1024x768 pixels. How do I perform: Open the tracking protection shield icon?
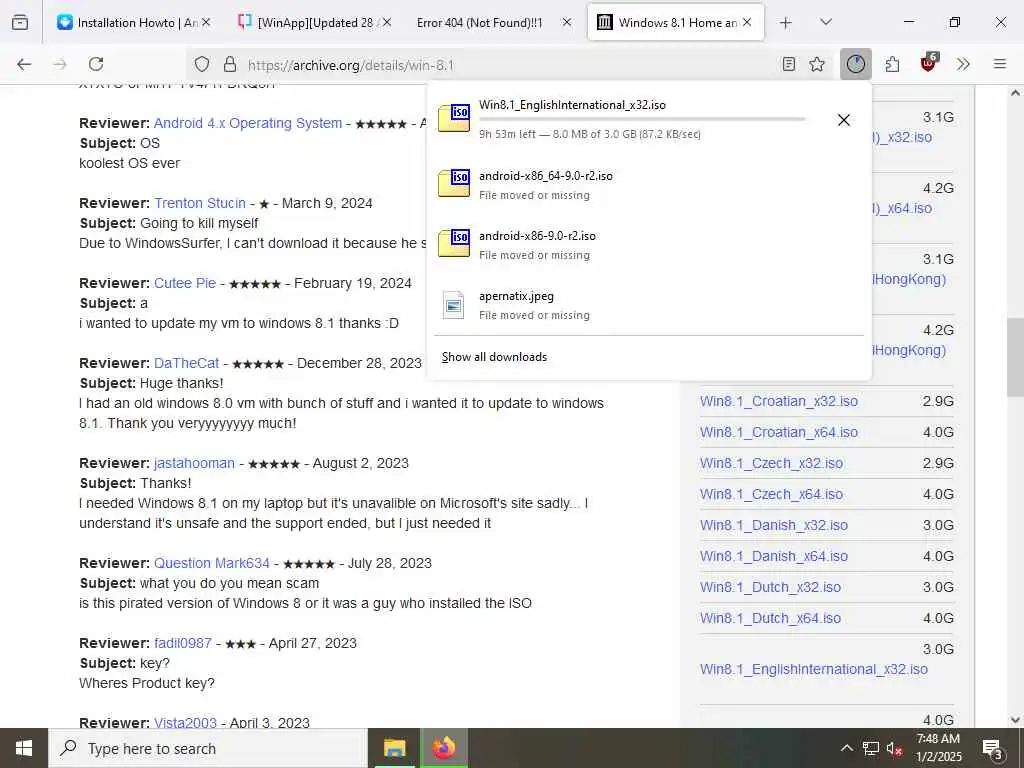(x=202, y=64)
